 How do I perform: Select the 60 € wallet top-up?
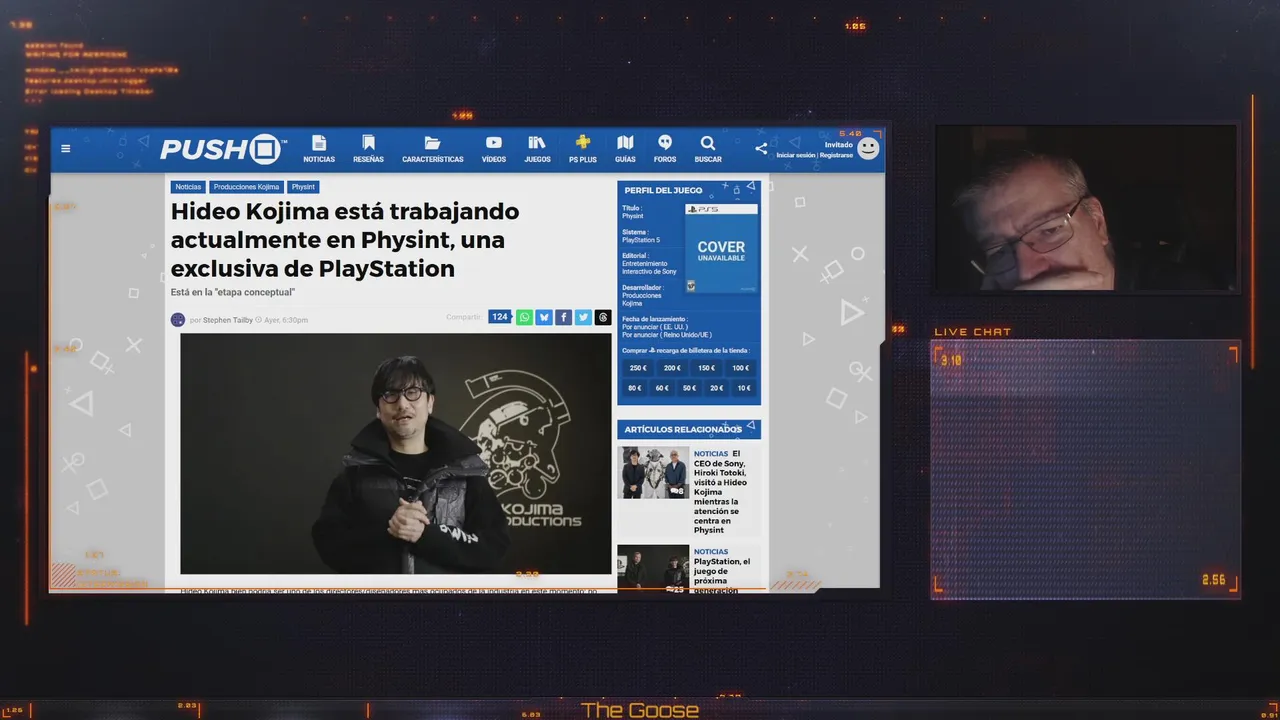[x=662, y=388]
